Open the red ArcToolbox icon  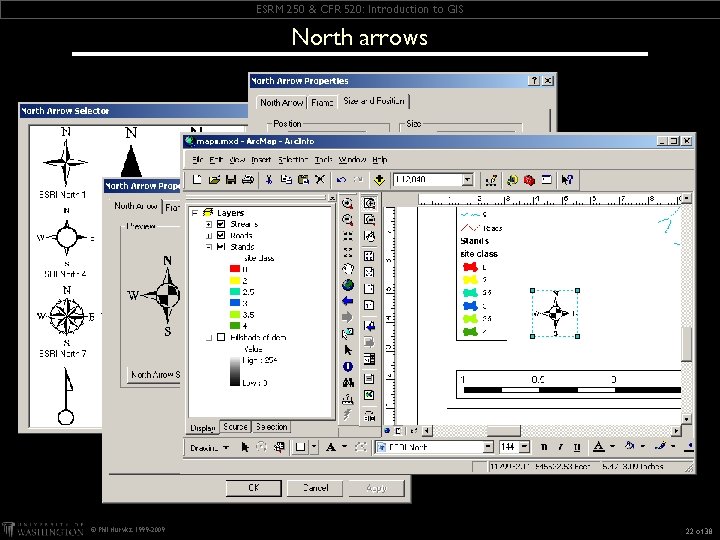[529, 180]
